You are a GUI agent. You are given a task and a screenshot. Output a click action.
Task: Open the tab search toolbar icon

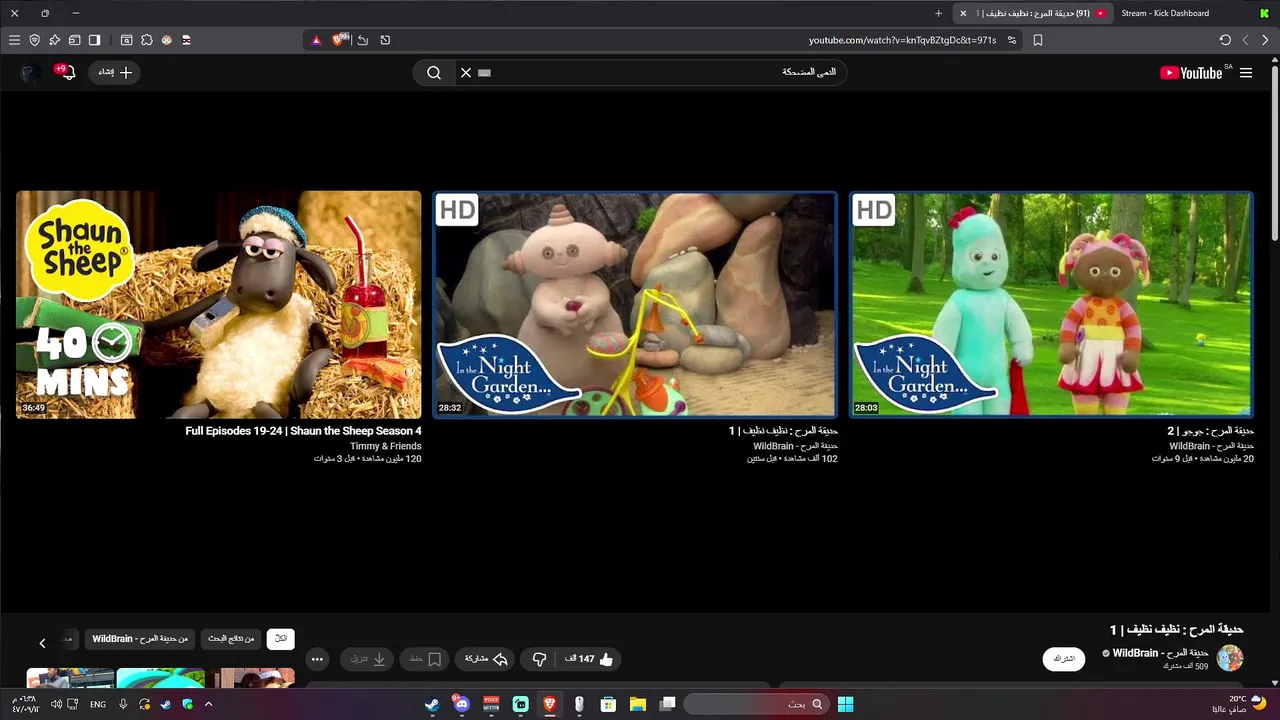pos(126,40)
